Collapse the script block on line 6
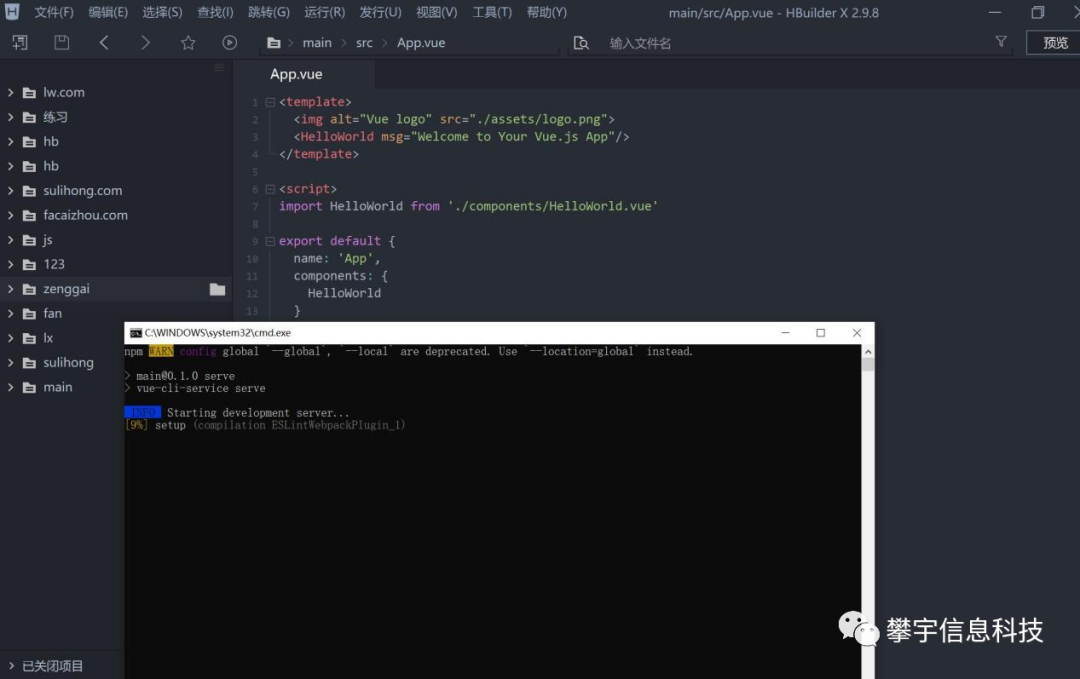 [x=270, y=189]
